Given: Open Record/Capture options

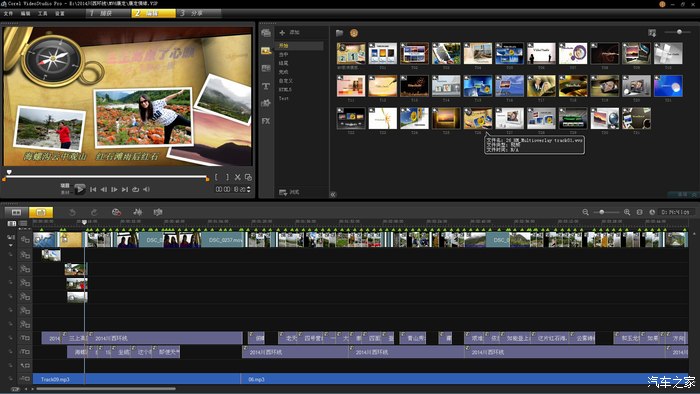Looking at the screenshot, I should [x=116, y=212].
